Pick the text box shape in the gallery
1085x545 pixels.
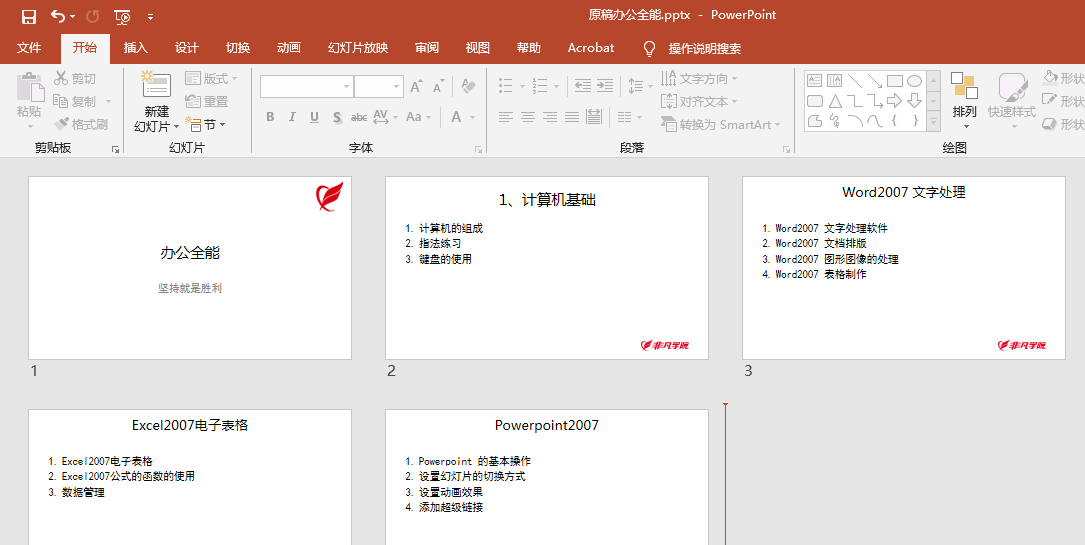point(814,80)
